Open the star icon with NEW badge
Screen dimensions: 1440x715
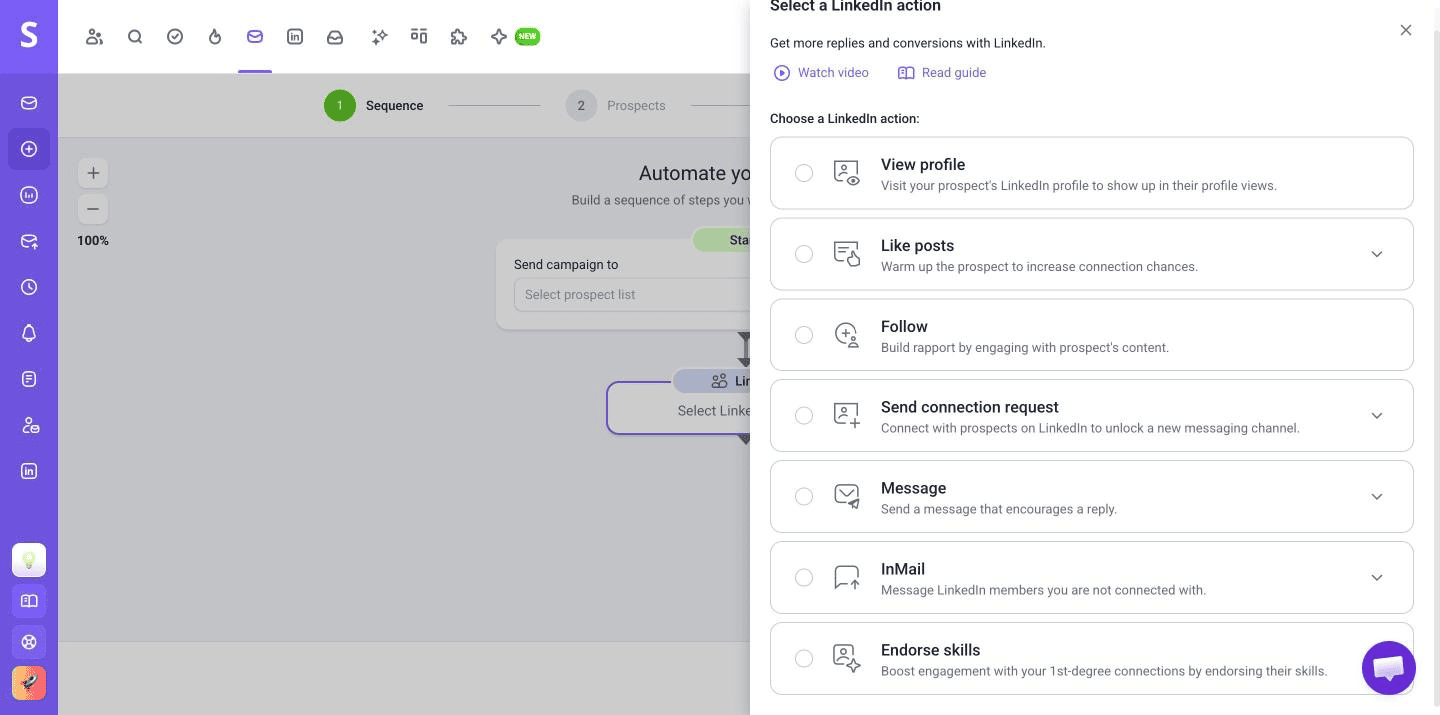click(x=514, y=37)
